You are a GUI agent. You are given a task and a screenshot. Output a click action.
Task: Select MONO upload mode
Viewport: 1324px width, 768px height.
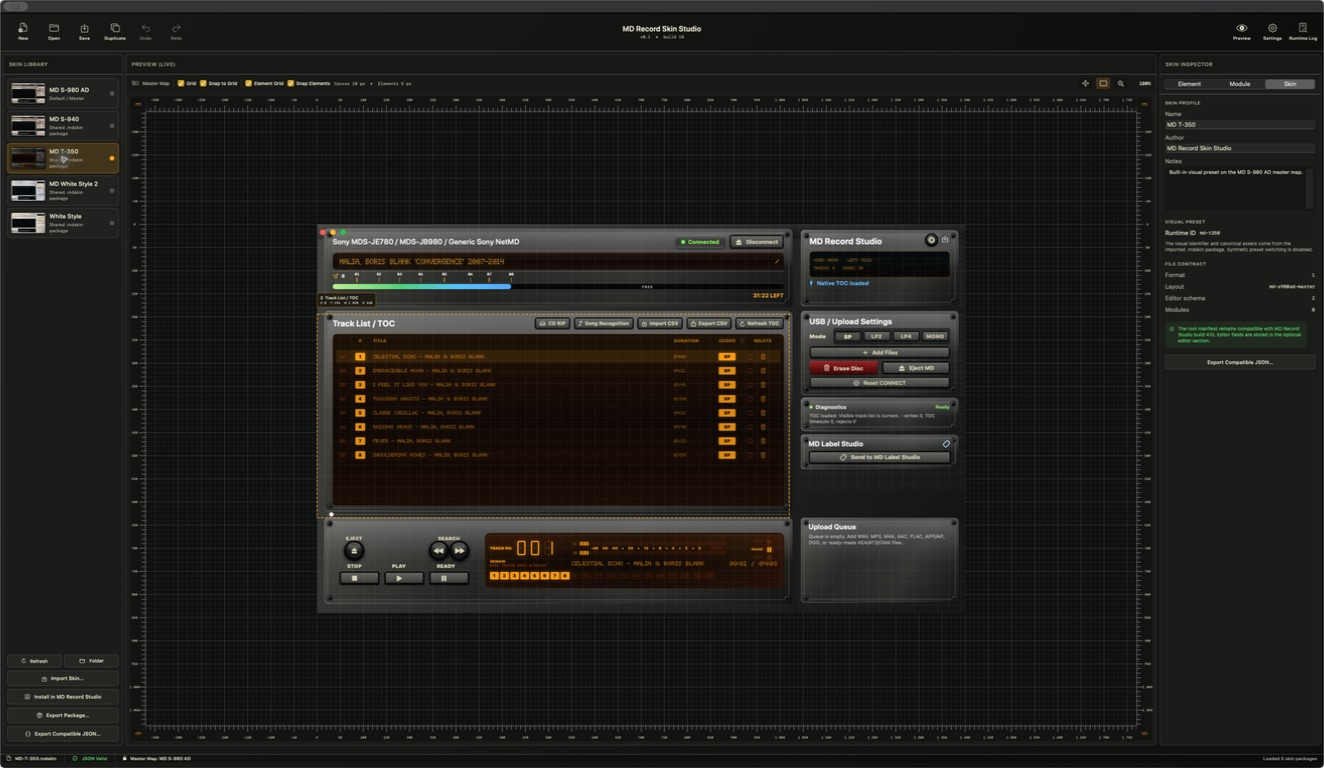pos(935,336)
